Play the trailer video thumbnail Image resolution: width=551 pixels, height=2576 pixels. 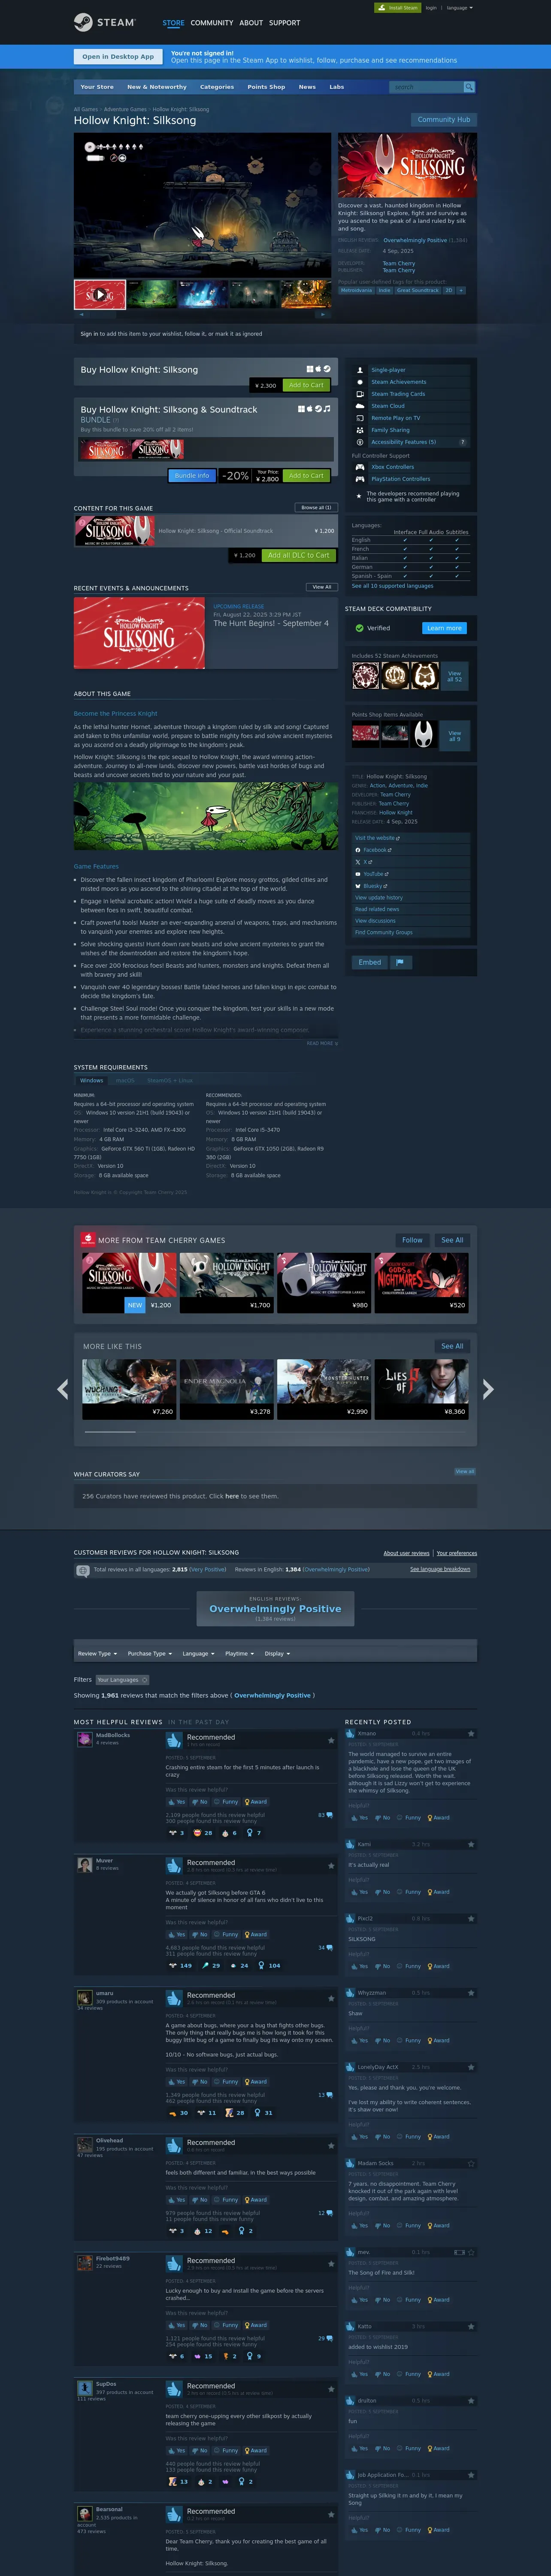pyautogui.click(x=99, y=295)
